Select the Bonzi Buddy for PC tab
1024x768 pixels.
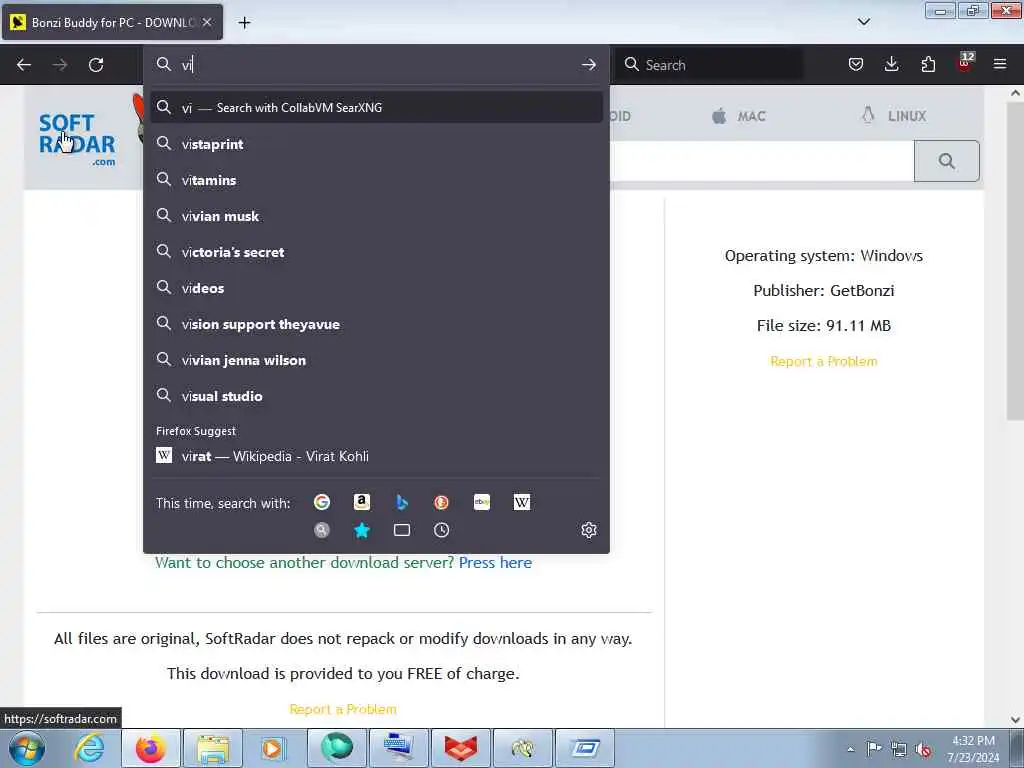112,22
